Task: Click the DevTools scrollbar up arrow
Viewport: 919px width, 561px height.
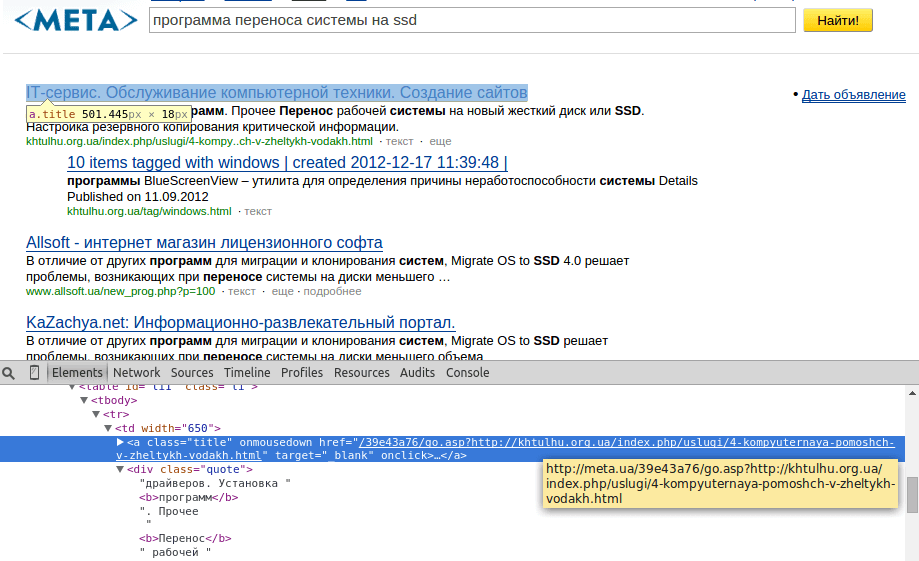Action: coord(913,393)
